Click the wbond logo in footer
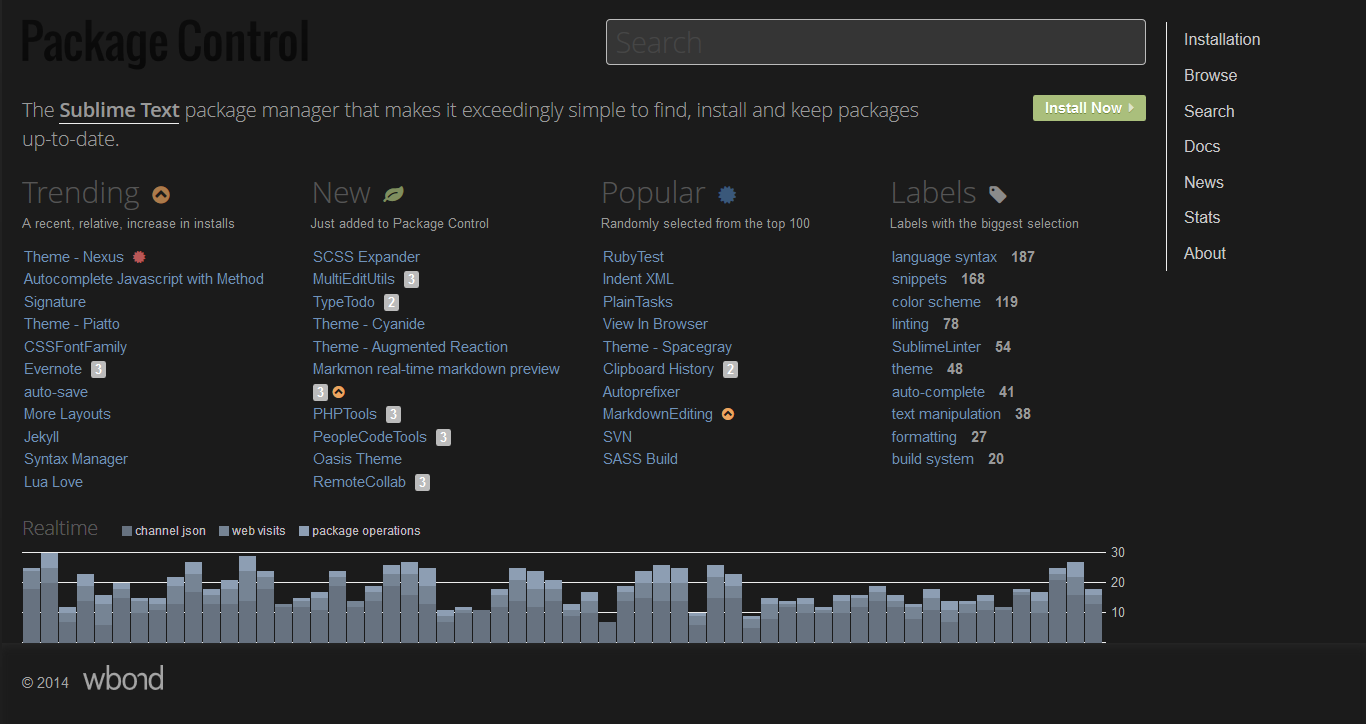The image size is (1366, 724). click(x=123, y=680)
